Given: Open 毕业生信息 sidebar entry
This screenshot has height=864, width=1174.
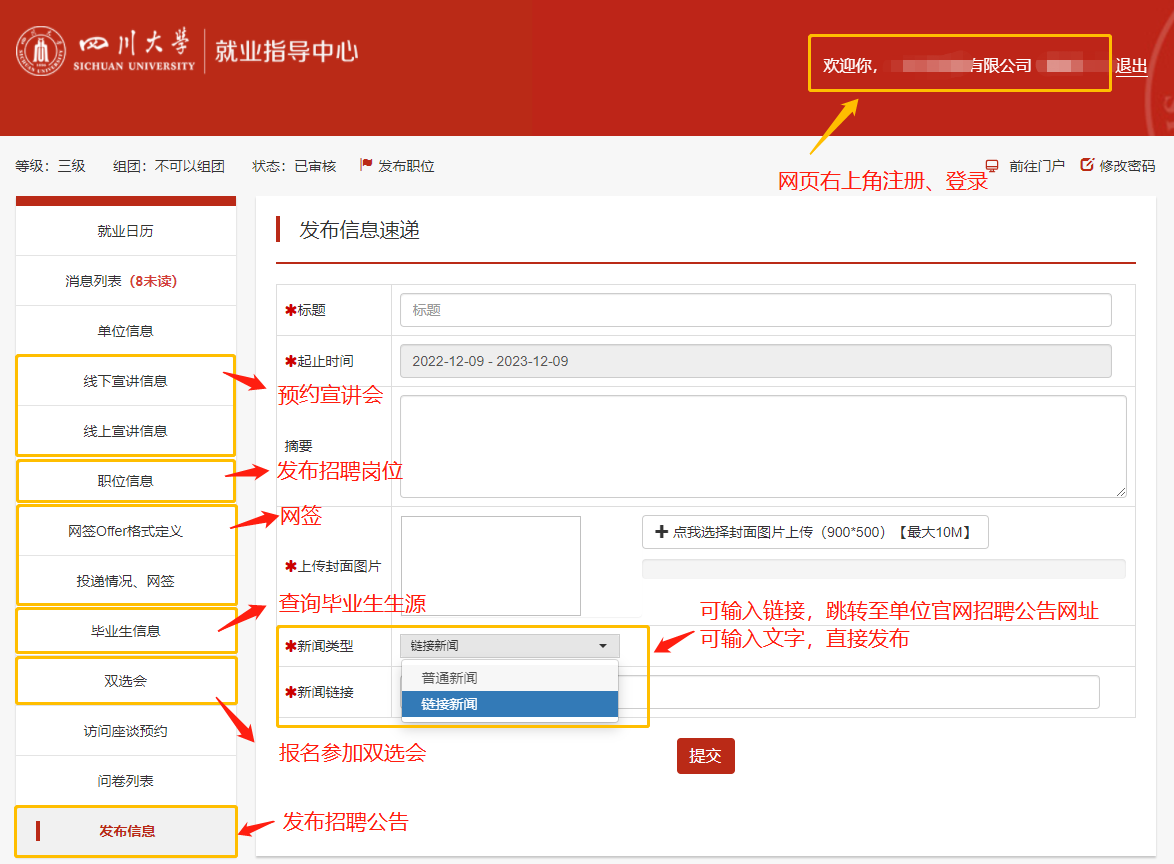Looking at the screenshot, I should point(125,631).
